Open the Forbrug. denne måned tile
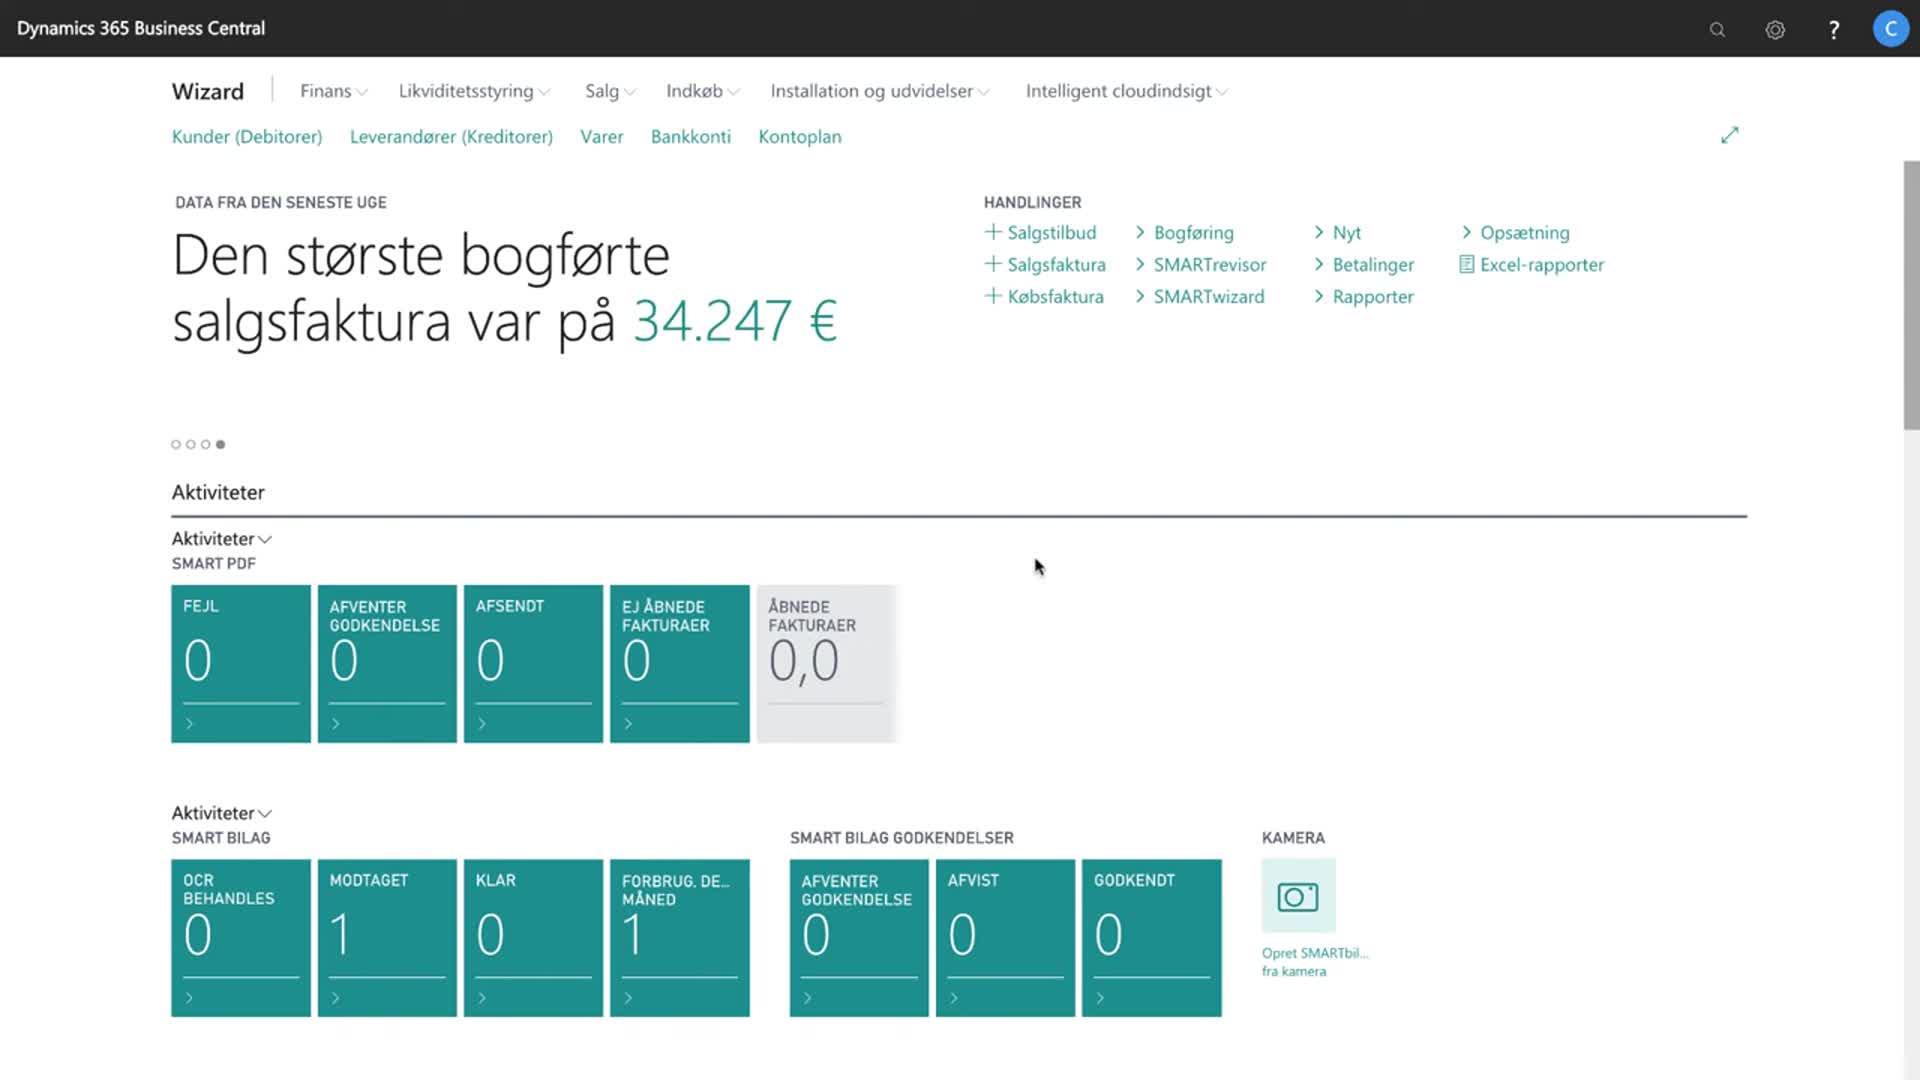This screenshot has height=1080, width=1920. pyautogui.click(x=680, y=938)
